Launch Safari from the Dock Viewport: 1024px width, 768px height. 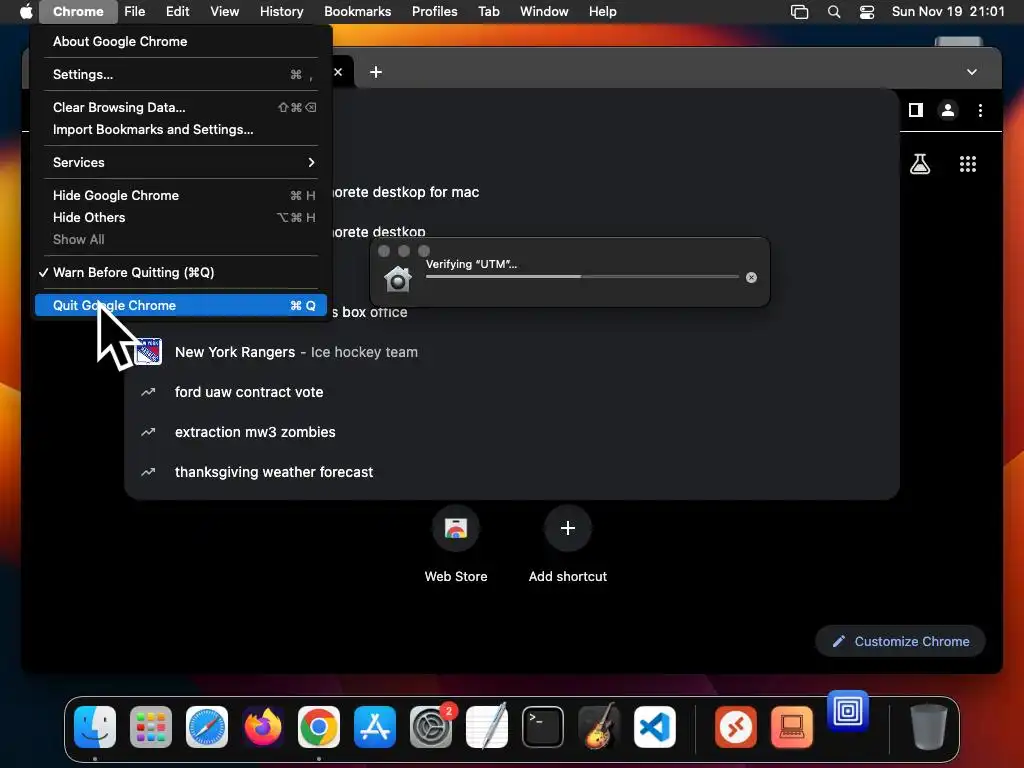pyautogui.click(x=207, y=727)
